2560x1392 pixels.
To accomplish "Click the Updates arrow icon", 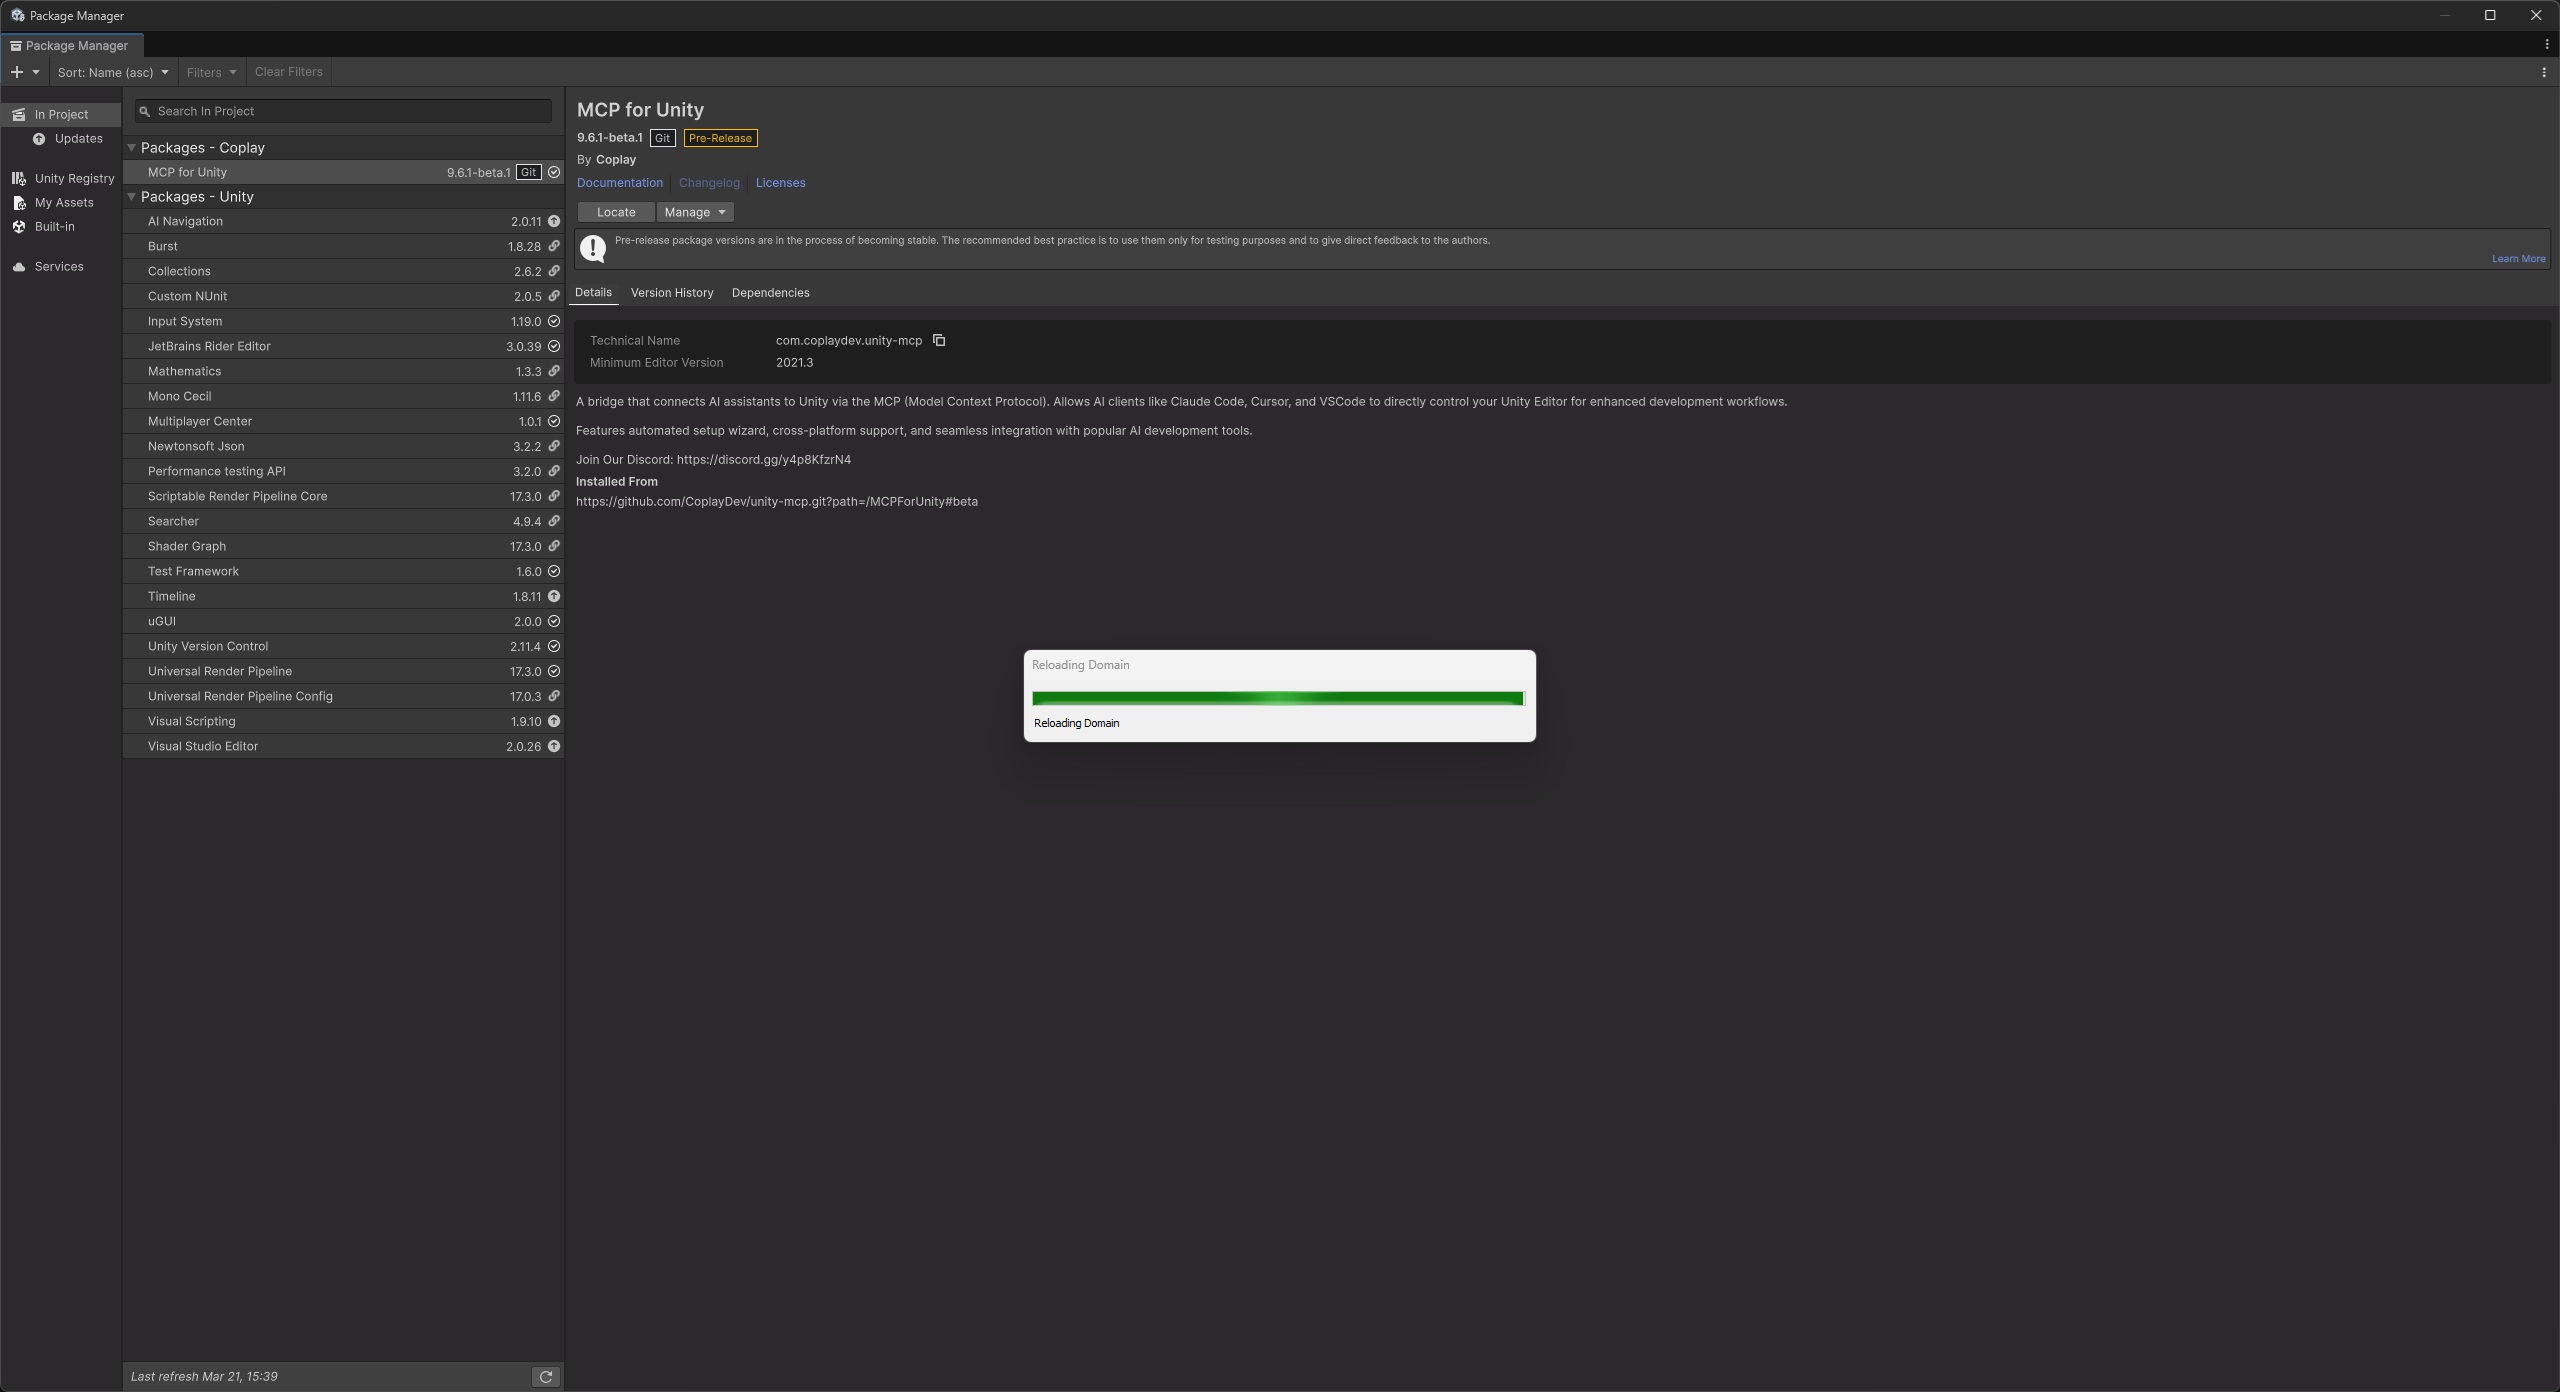I will point(39,139).
